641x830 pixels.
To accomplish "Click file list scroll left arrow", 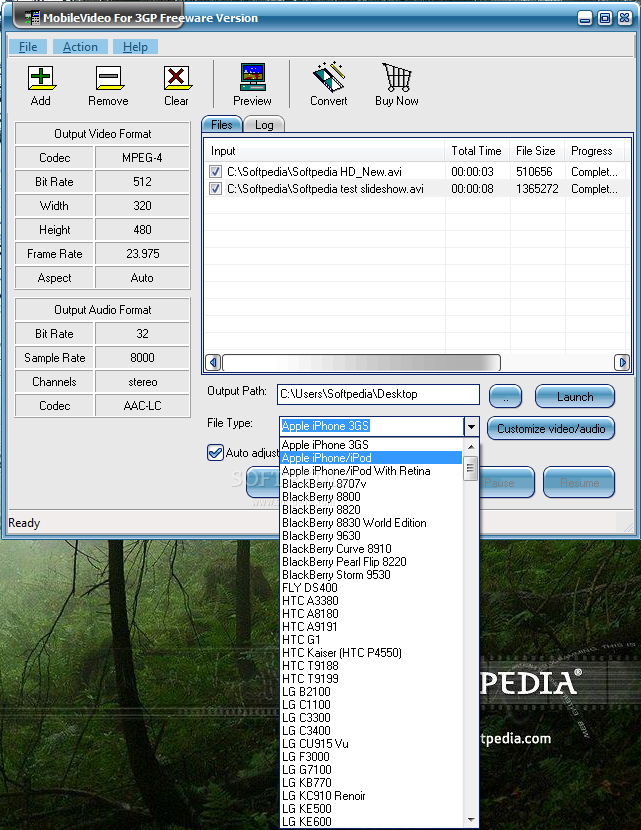I will pyautogui.click(x=213, y=363).
